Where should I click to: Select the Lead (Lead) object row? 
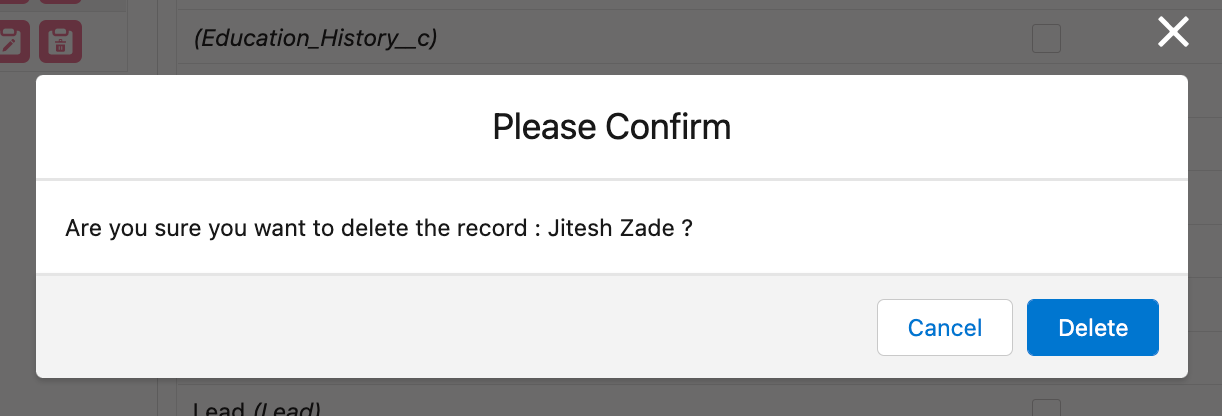(x=256, y=408)
